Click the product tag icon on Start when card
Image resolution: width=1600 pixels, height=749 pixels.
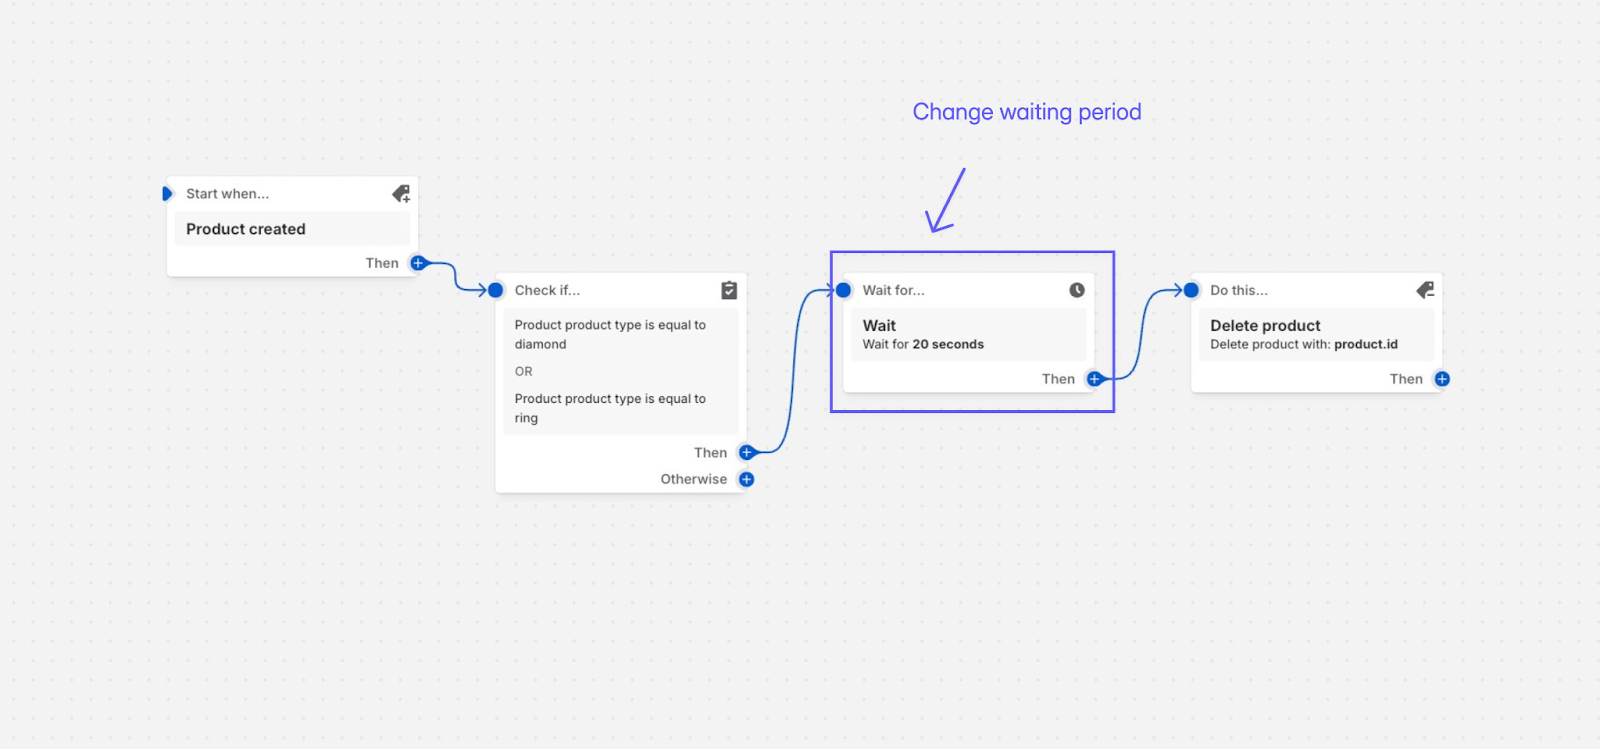click(401, 194)
